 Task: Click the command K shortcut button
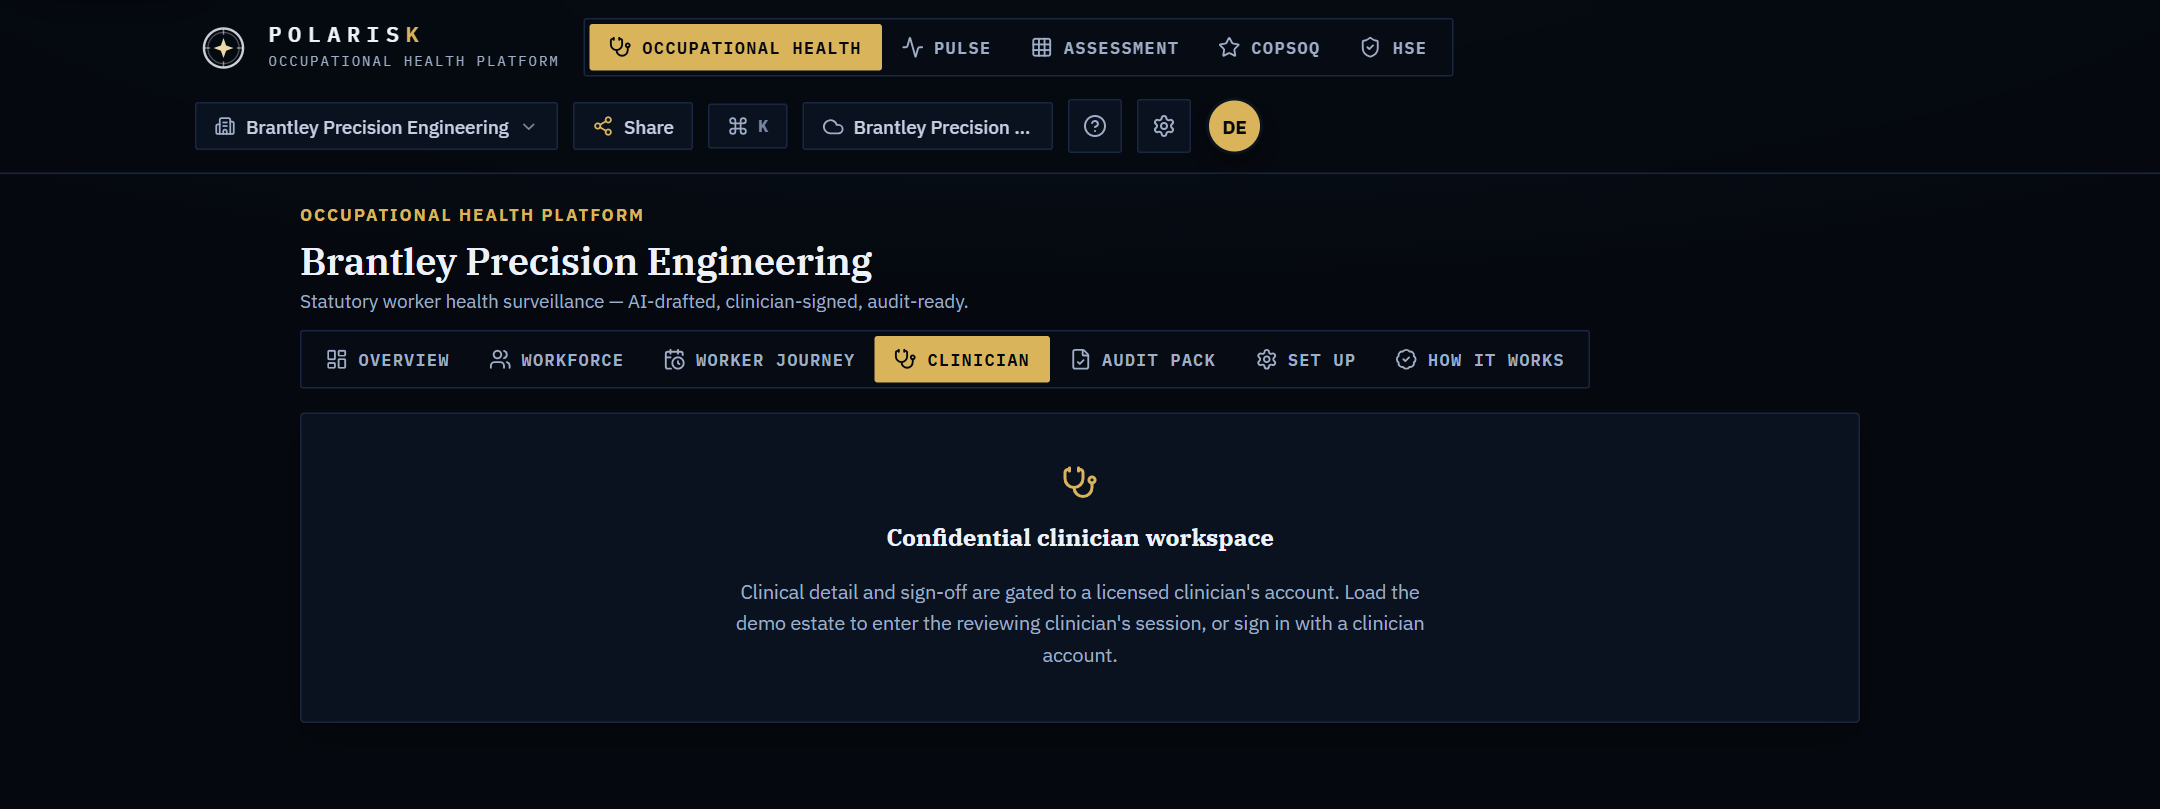(748, 126)
